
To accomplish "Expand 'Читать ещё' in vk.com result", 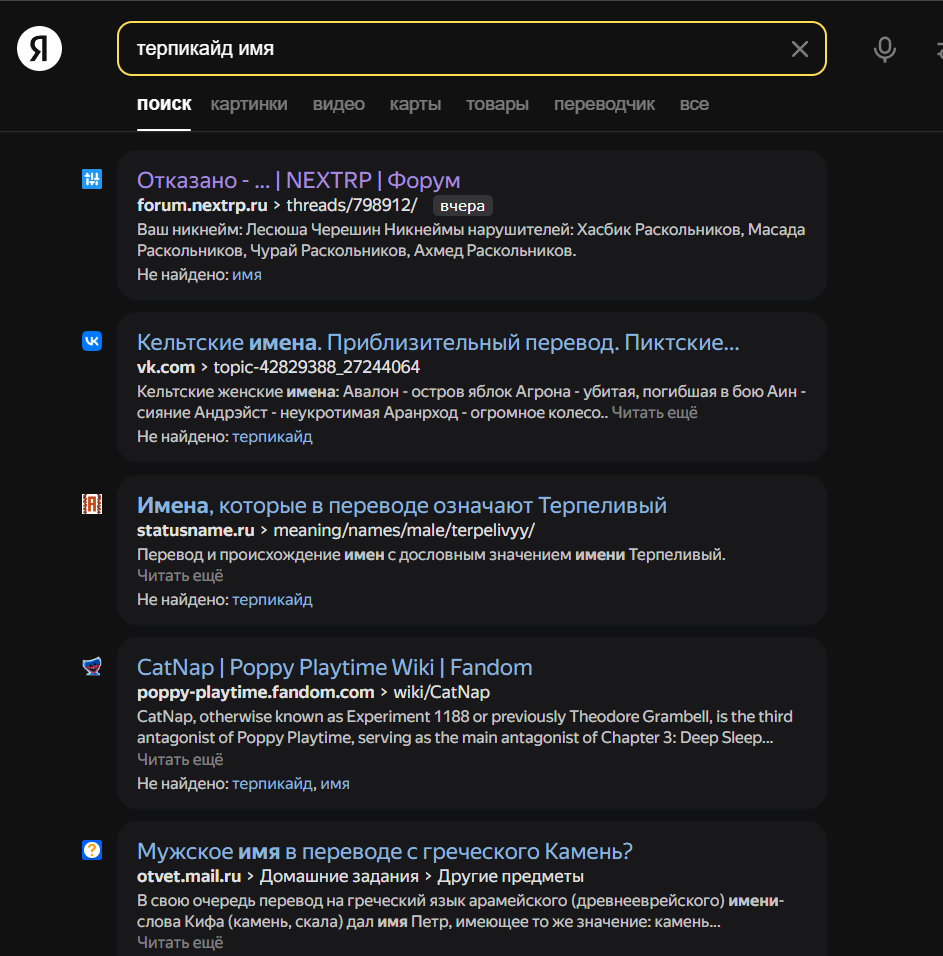I will 655,413.
